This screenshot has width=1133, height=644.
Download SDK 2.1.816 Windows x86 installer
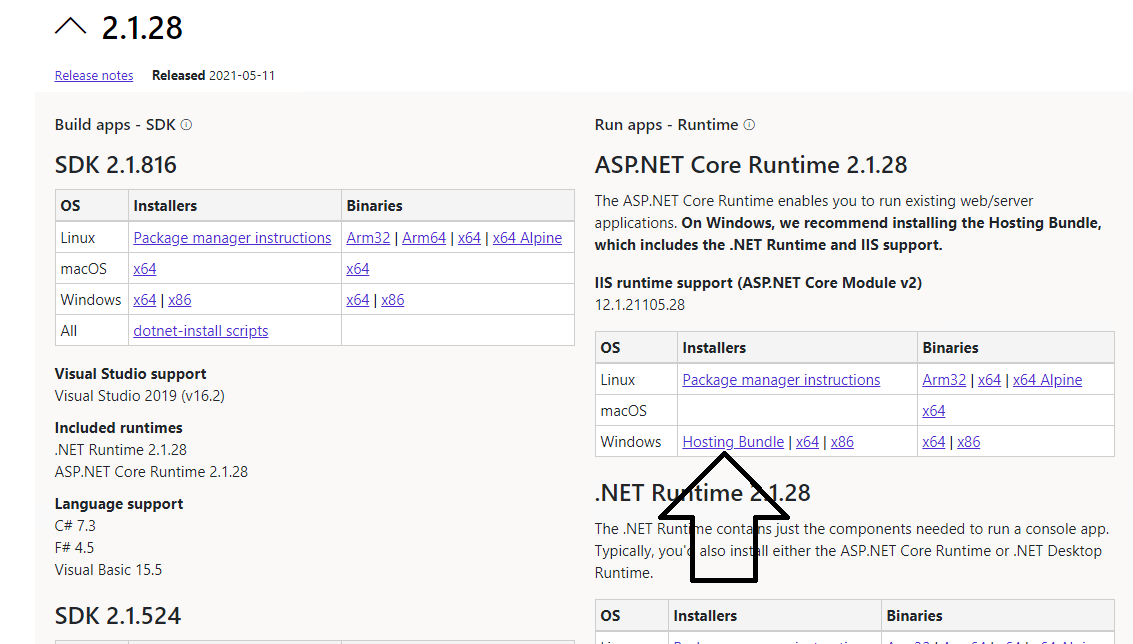pos(180,300)
